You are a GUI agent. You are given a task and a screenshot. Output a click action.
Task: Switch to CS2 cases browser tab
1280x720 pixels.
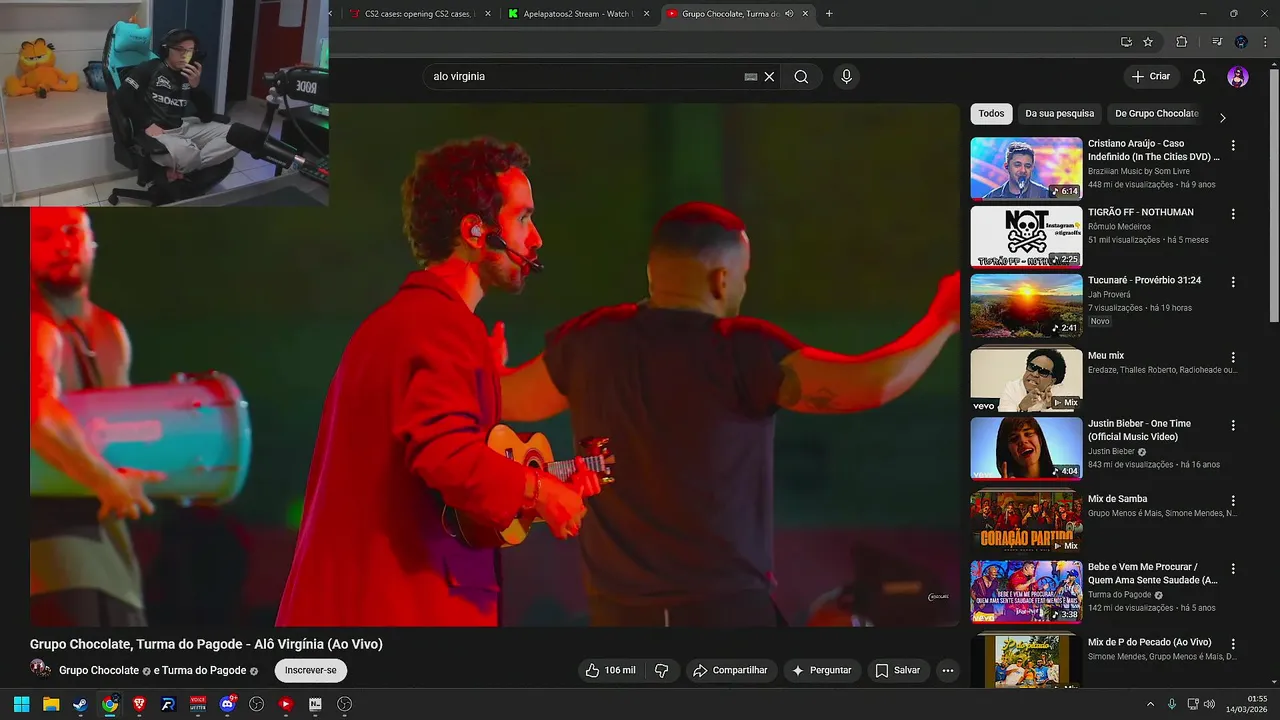coord(420,14)
